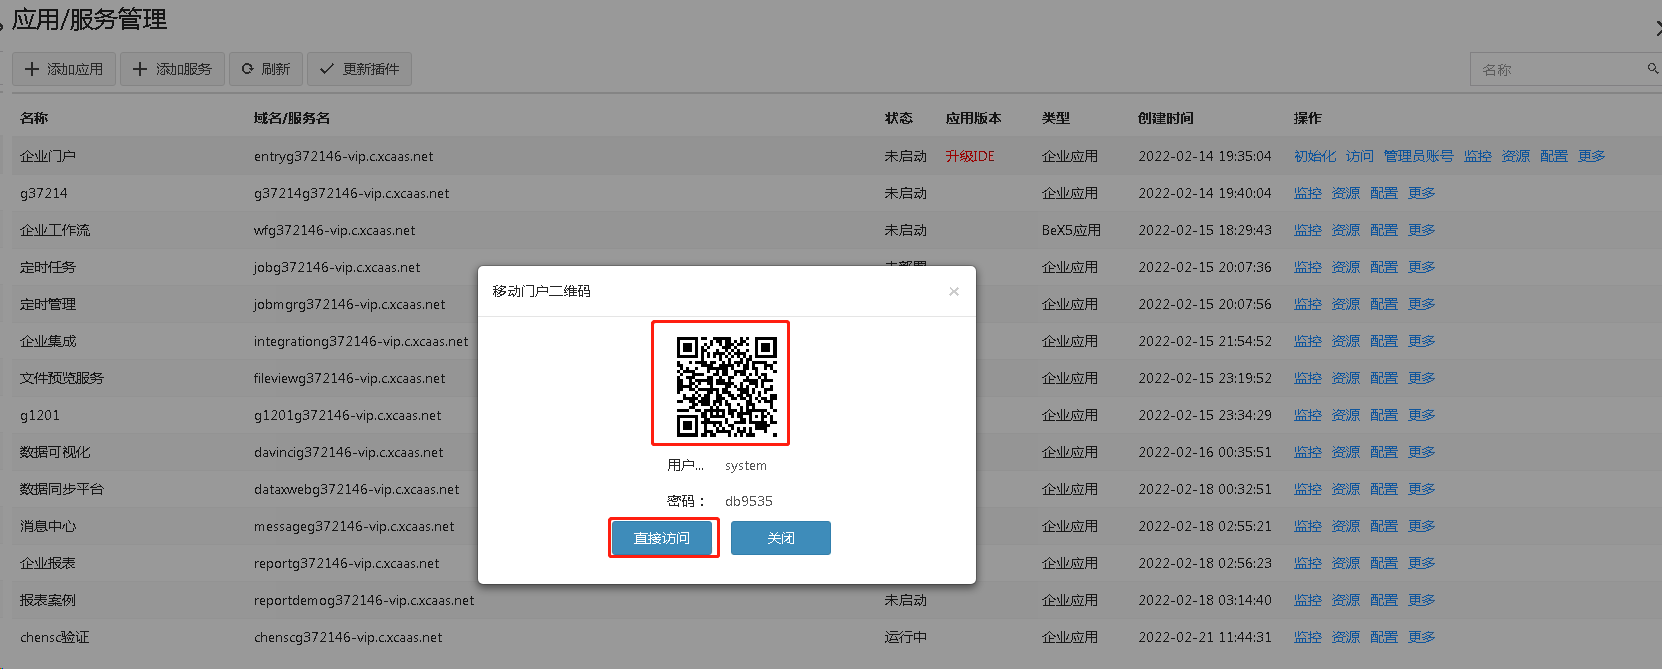Expand 更多 menu for 定时管理 row

point(1422,304)
